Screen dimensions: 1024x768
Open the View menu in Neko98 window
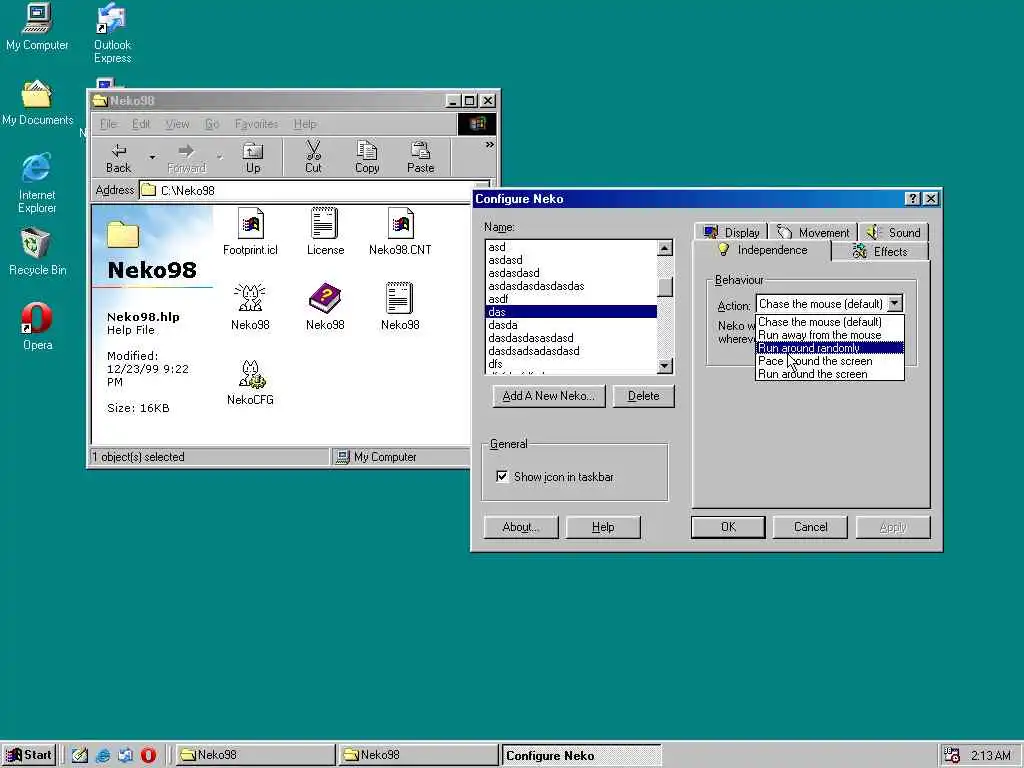[x=177, y=124]
